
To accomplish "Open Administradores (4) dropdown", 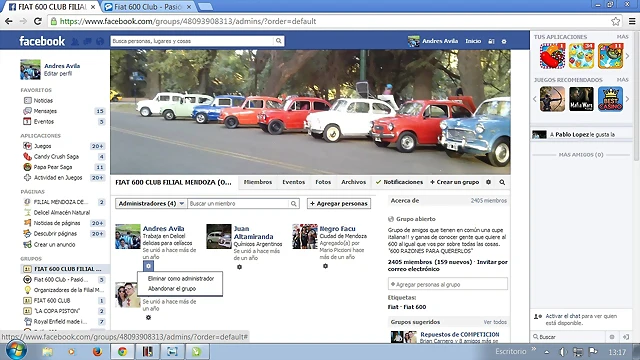I will pyautogui.click(x=151, y=203).
